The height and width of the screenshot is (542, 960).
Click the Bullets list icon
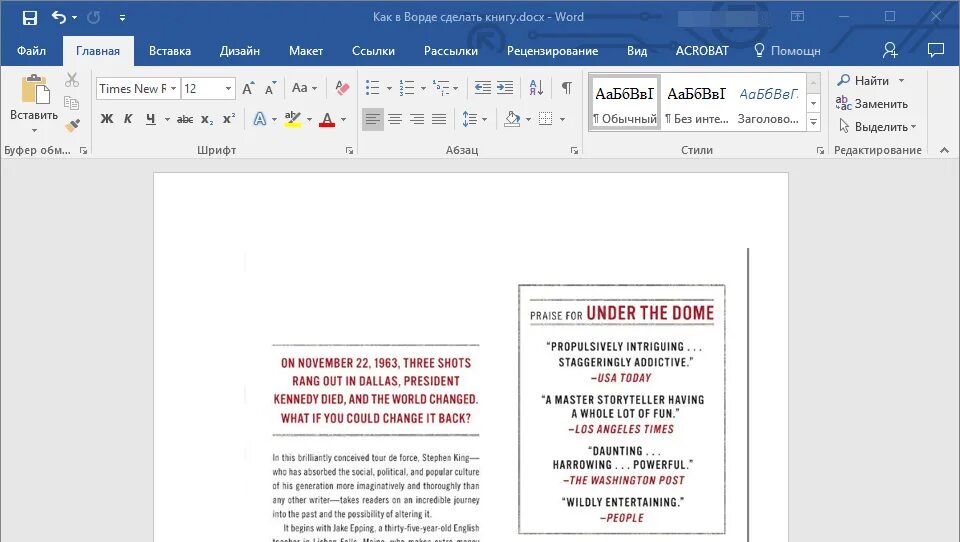click(372, 88)
